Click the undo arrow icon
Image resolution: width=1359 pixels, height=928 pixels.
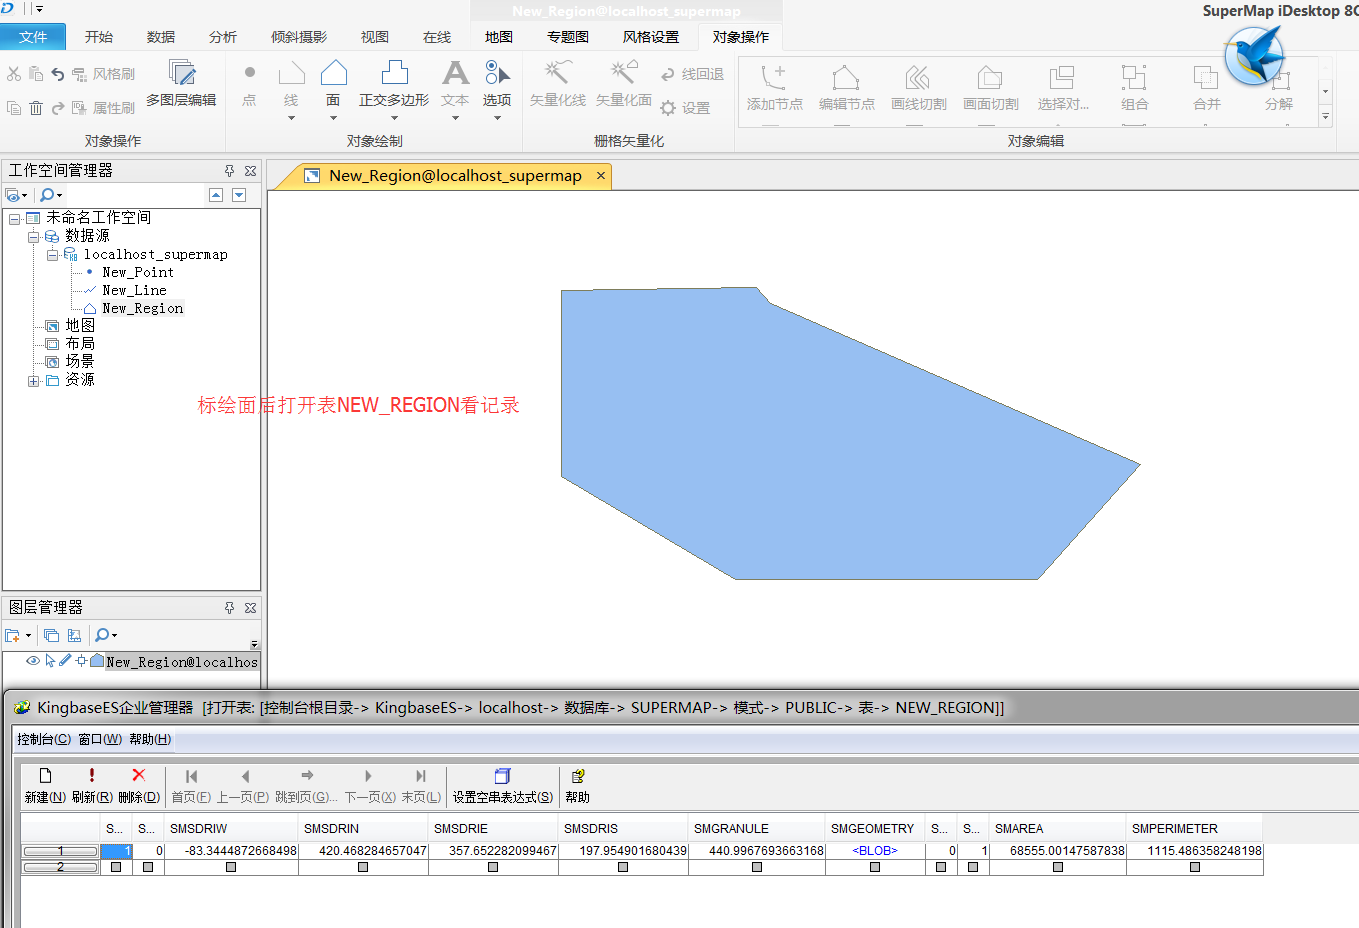(x=57, y=74)
